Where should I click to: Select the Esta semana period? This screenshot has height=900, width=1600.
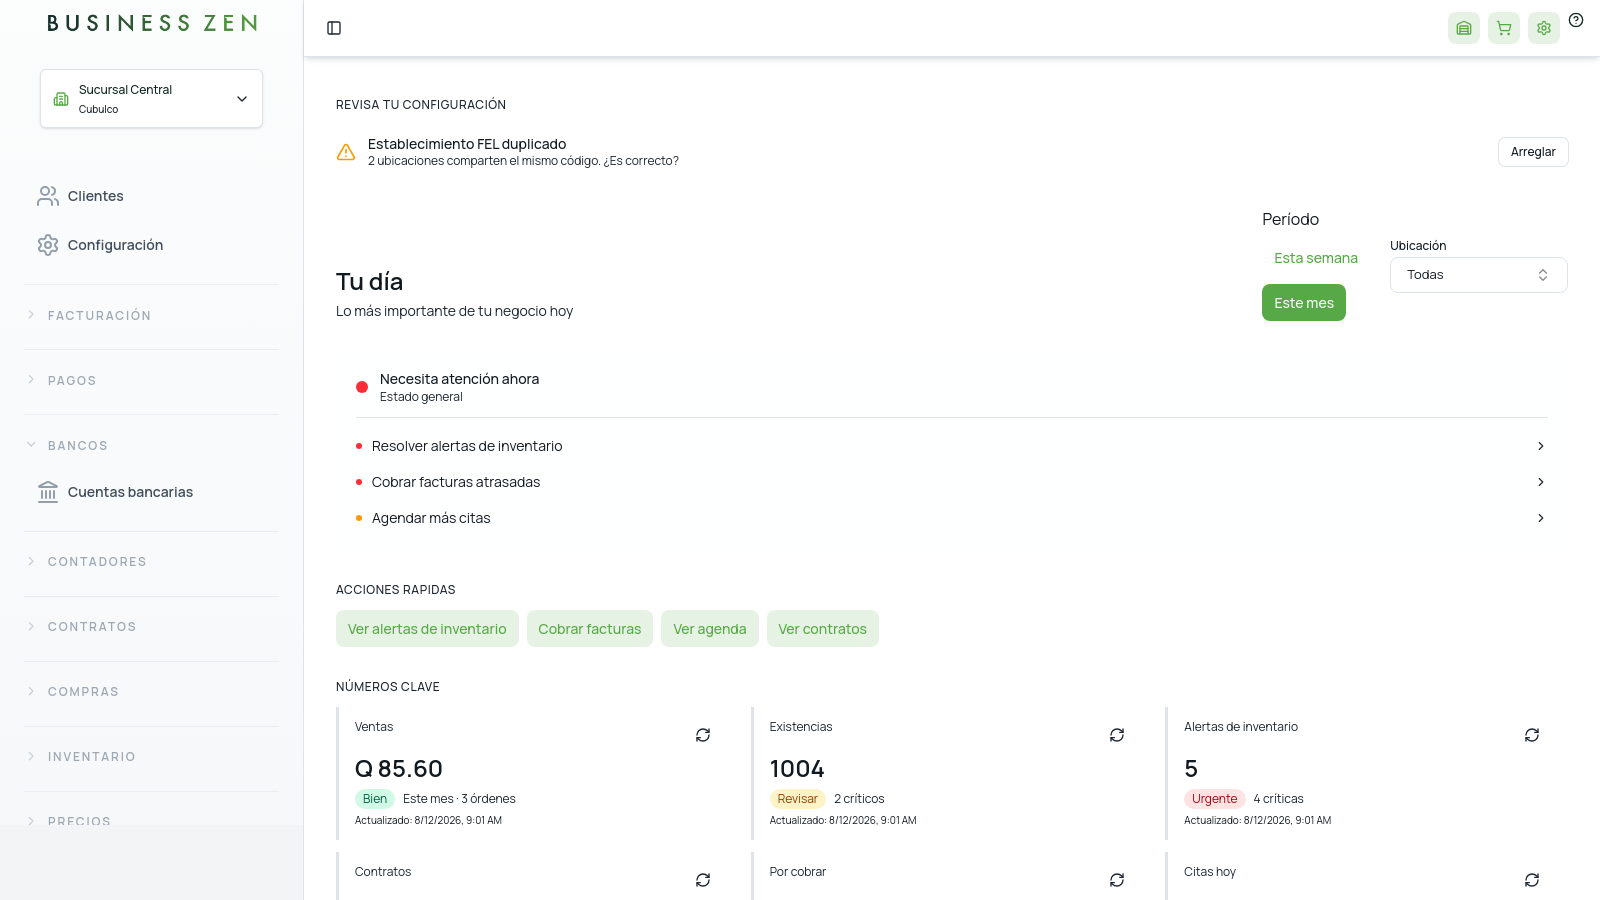pyautogui.click(x=1316, y=258)
